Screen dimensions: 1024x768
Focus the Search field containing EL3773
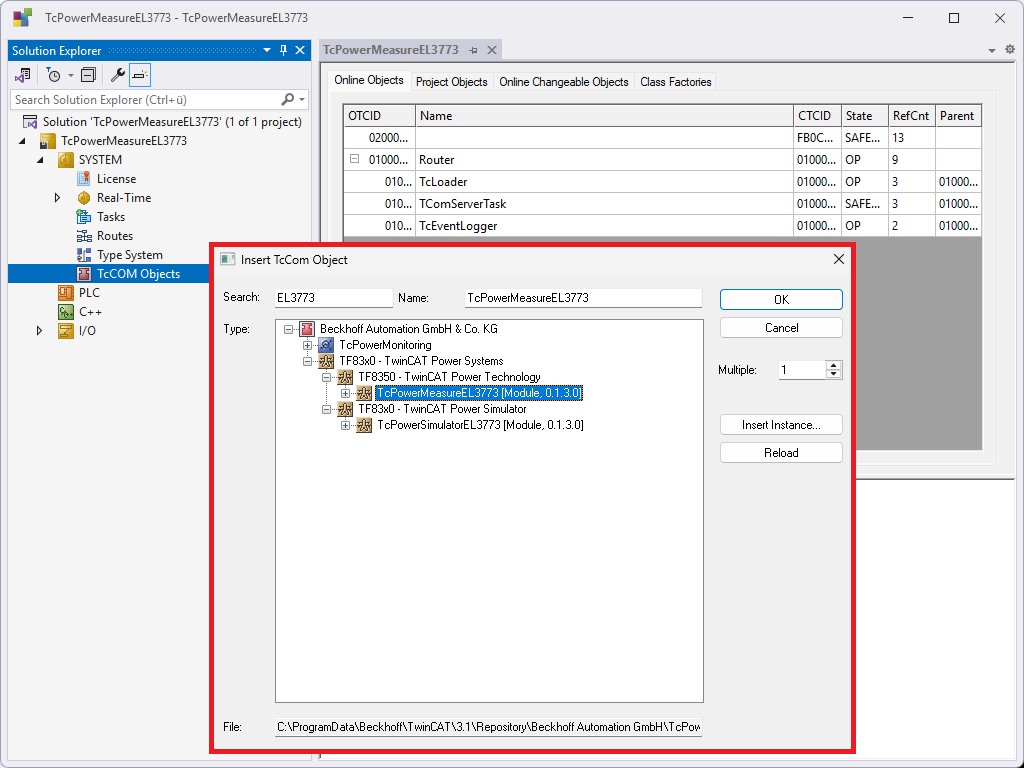[333, 298]
